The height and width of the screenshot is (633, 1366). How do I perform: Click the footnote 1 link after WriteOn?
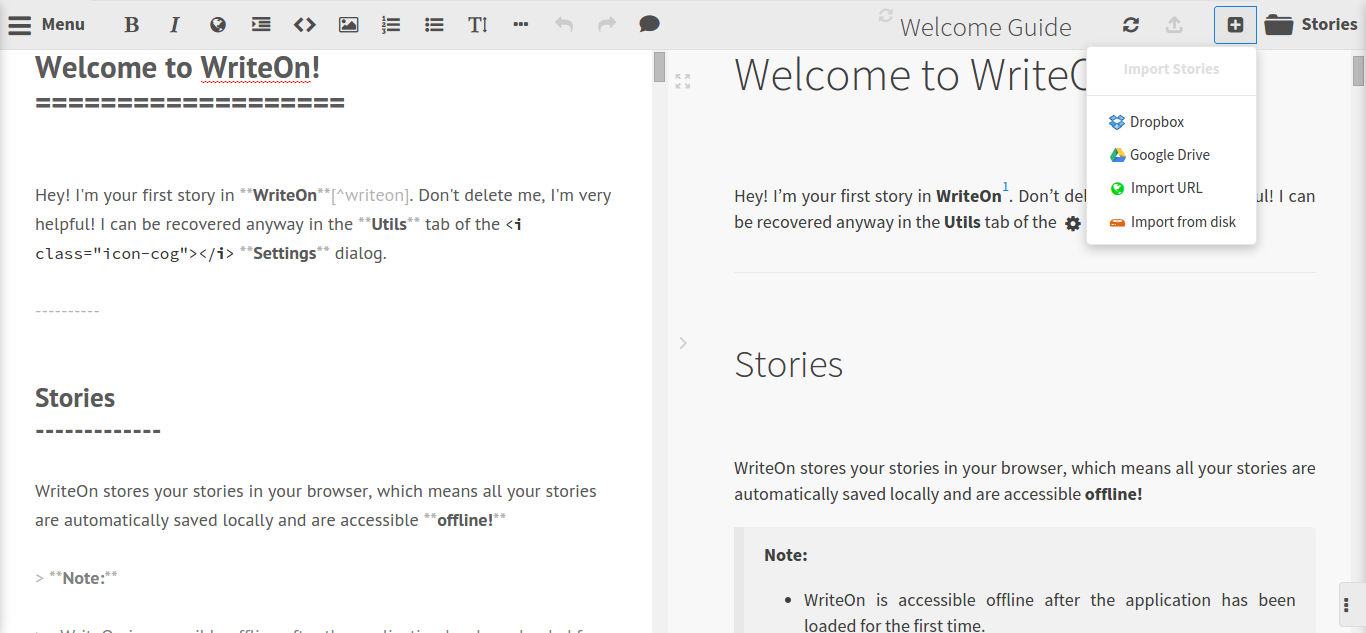pos(1006,187)
